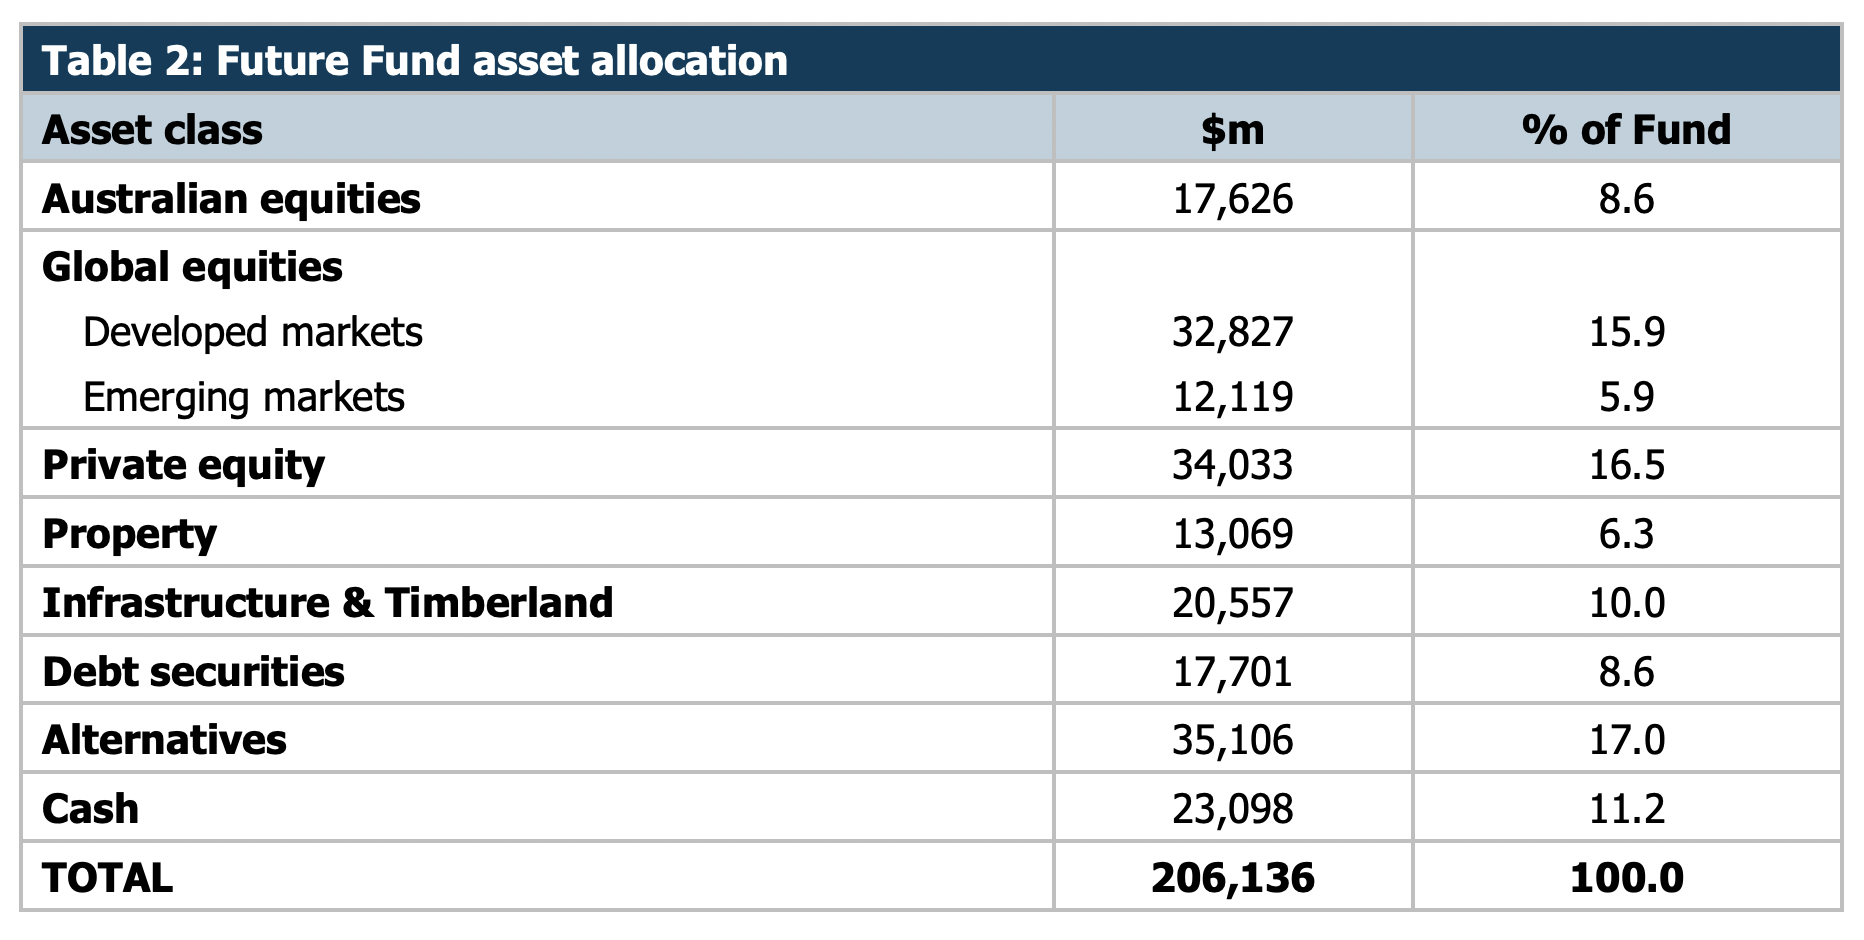1864x940 pixels.
Task: Select the 'Private equity' row label
Action: point(183,465)
